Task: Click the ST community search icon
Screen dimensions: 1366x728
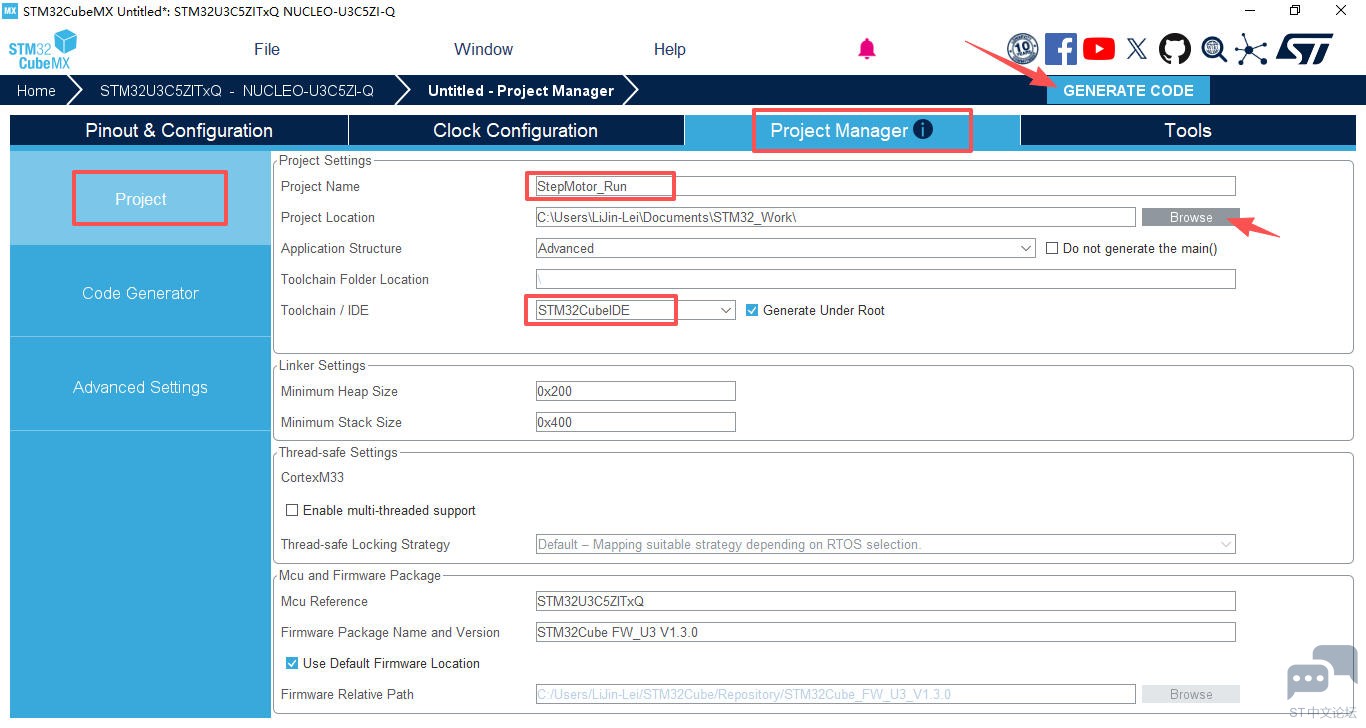Action: (1214, 48)
